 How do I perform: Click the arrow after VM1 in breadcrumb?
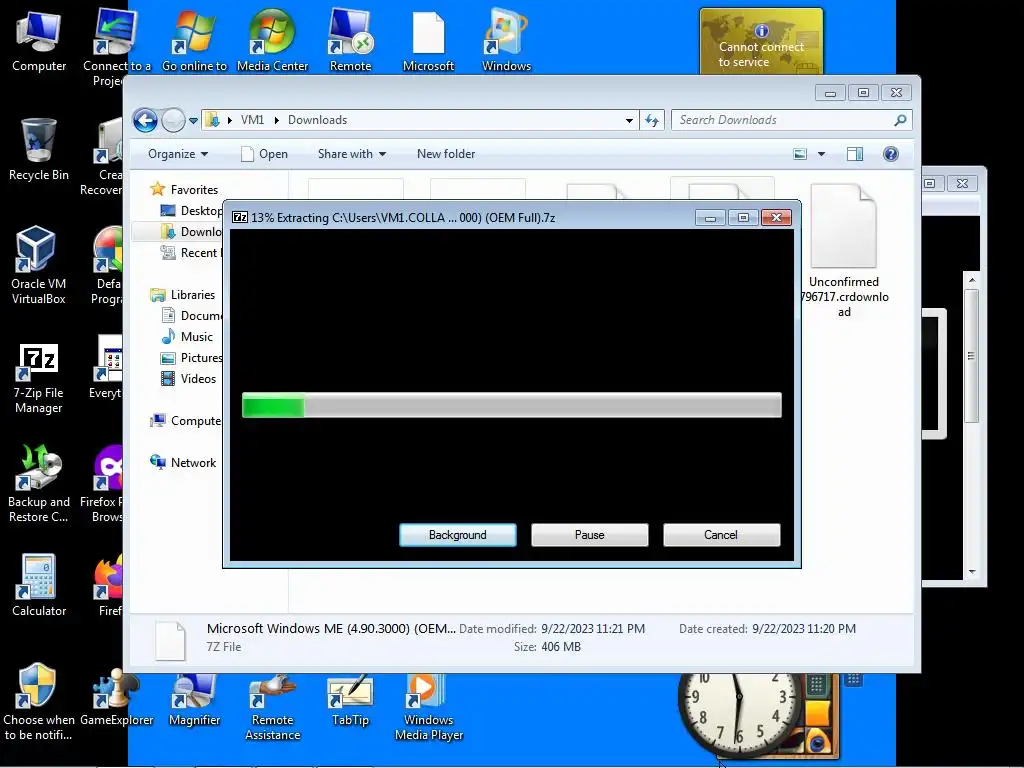point(277,120)
